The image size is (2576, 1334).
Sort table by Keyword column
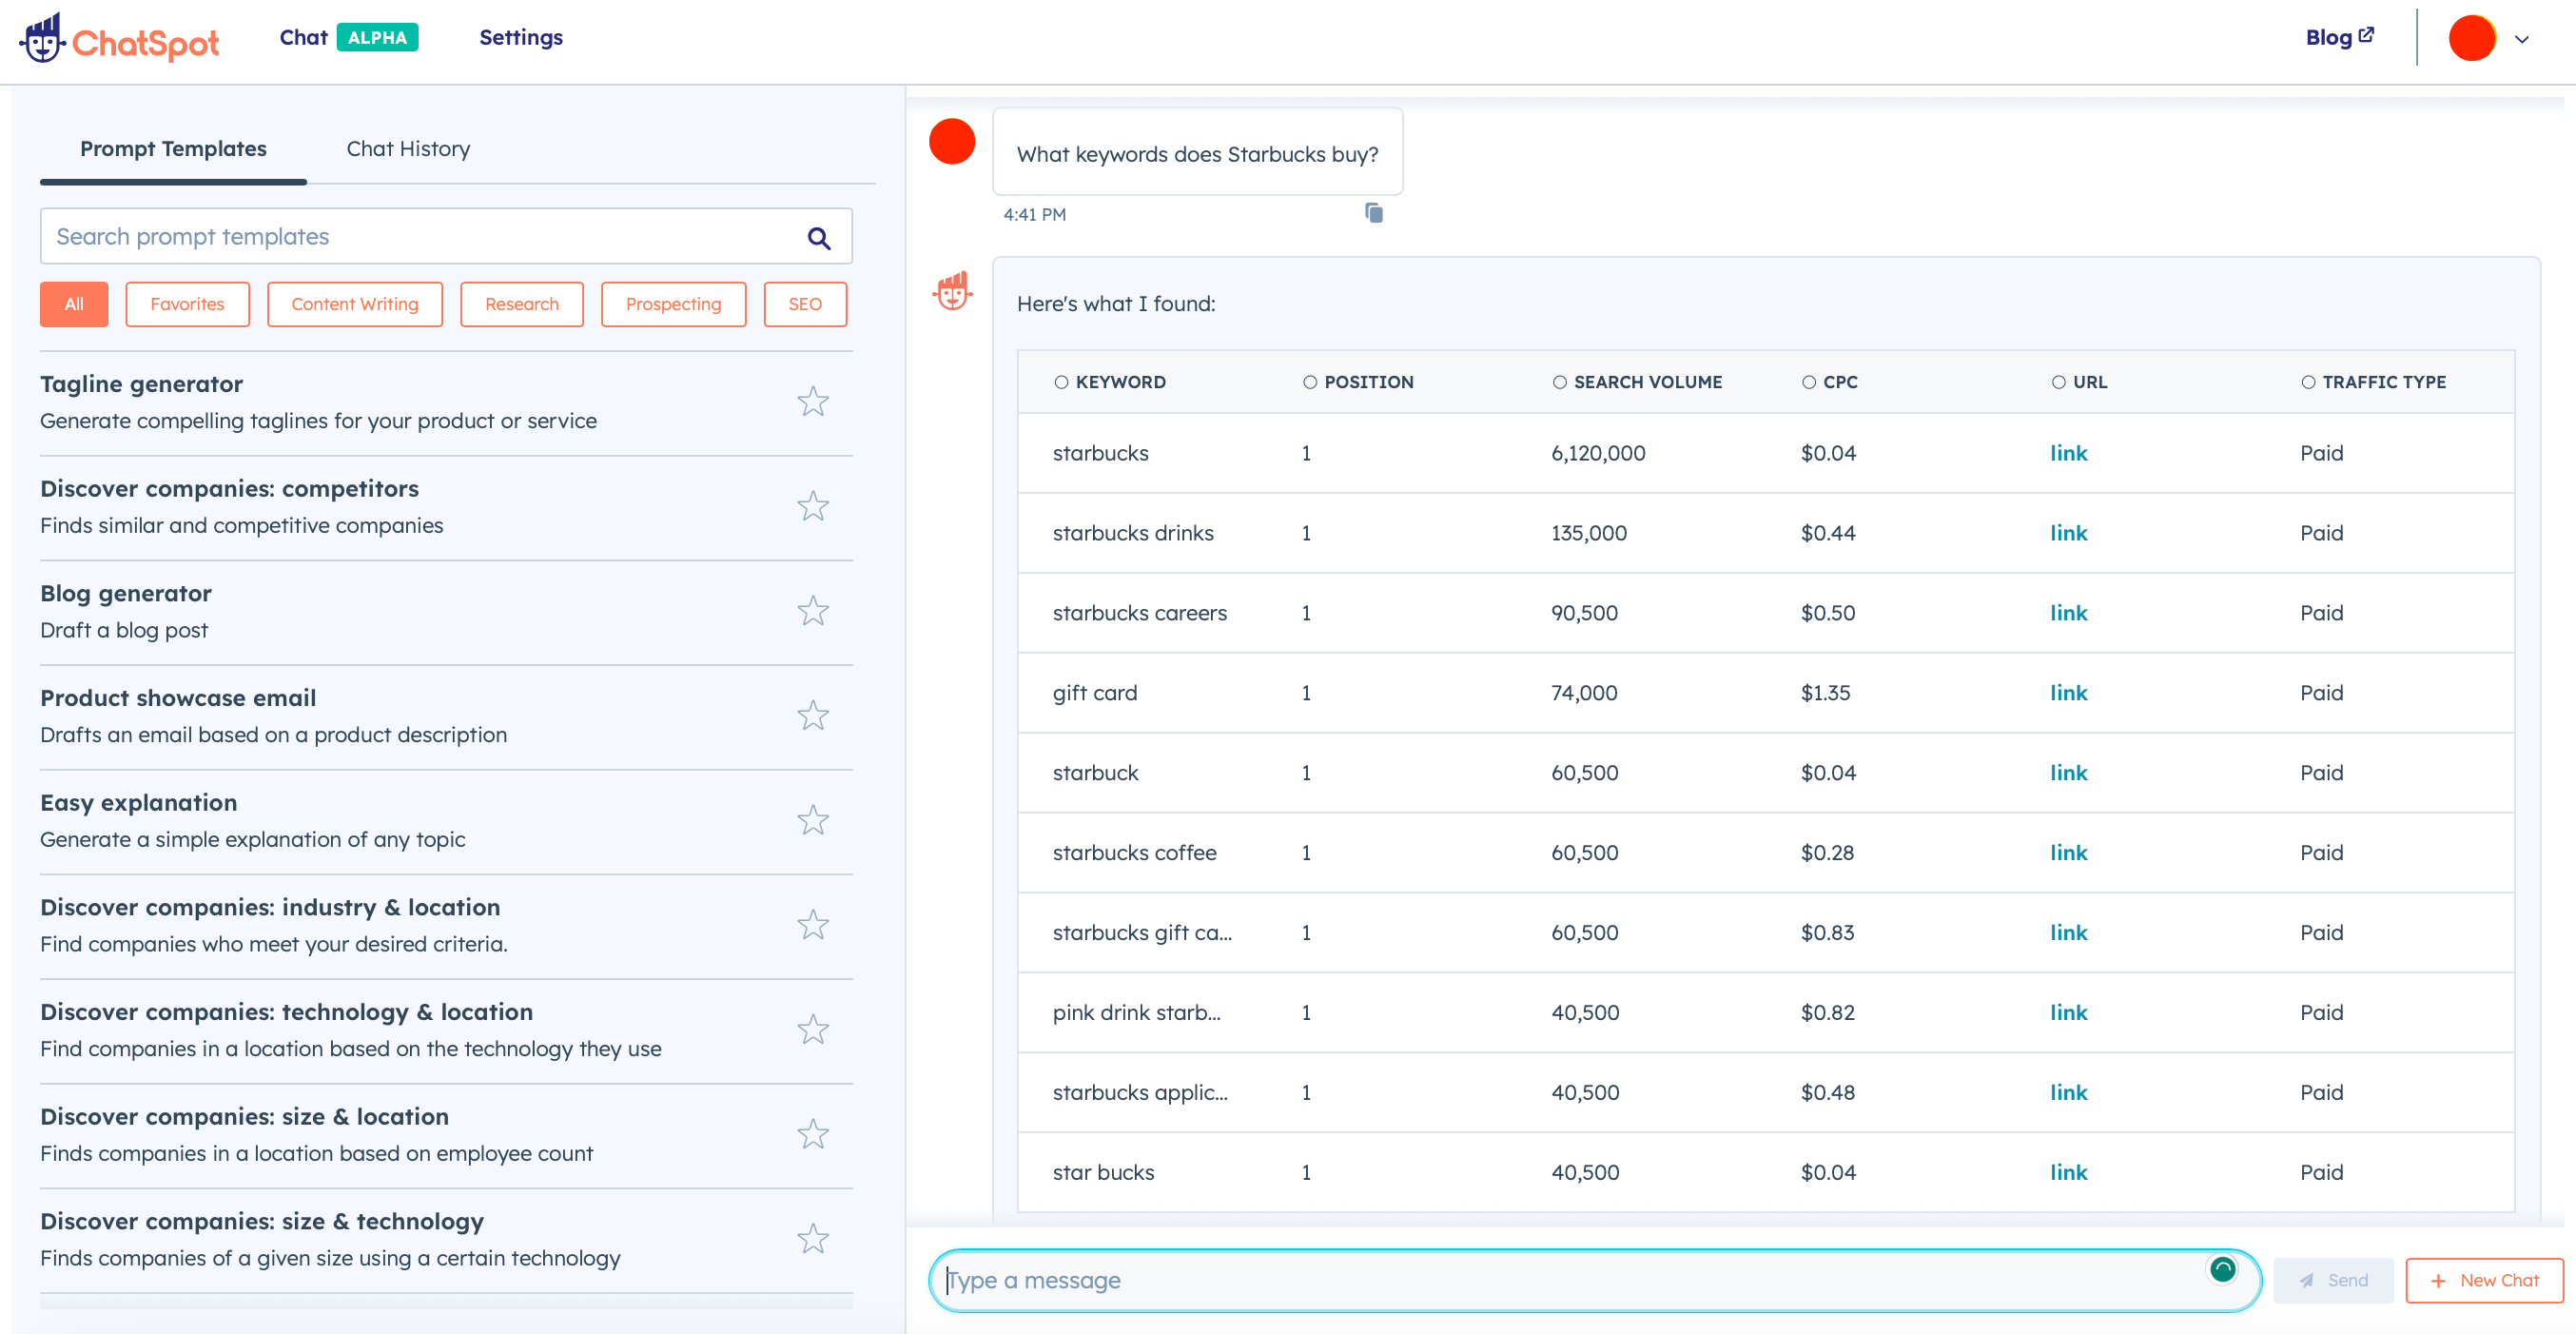pyautogui.click(x=1110, y=382)
